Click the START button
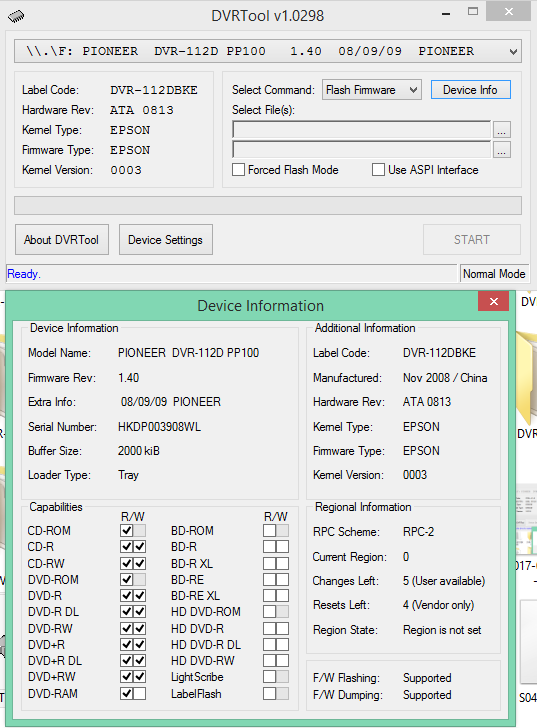This screenshot has width=537, height=728. pos(472,240)
